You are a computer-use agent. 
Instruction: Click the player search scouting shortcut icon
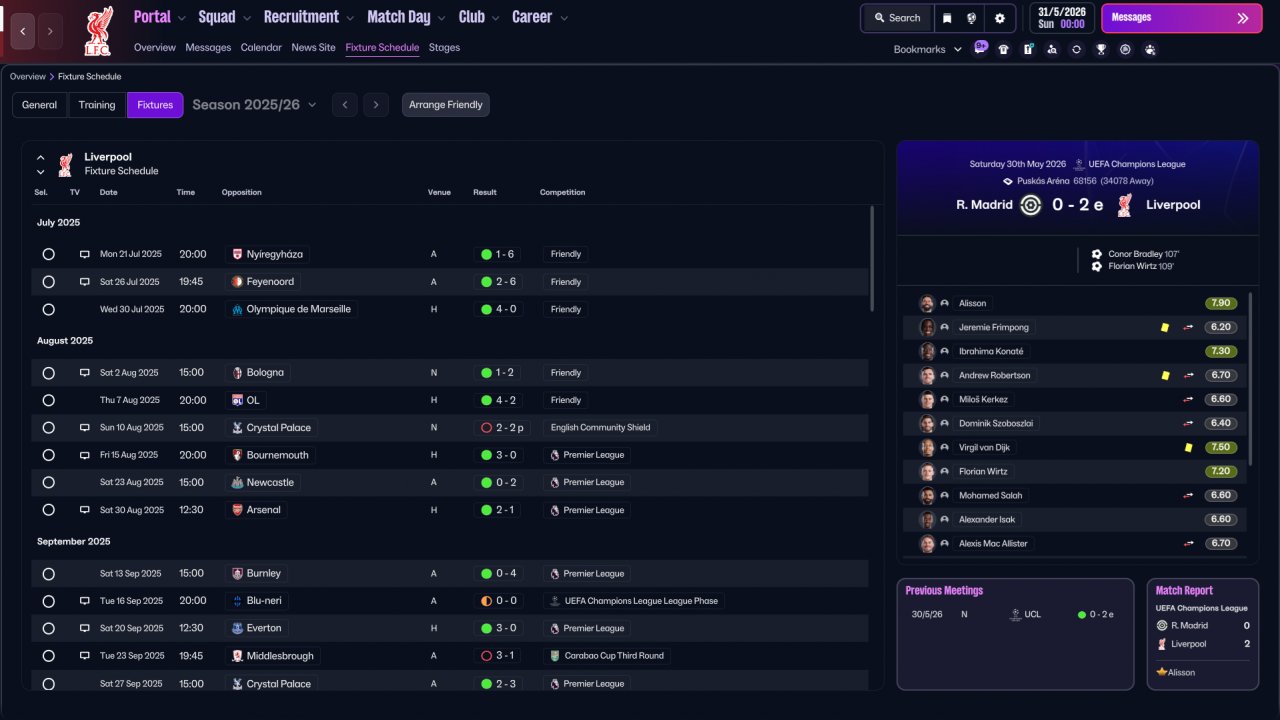pyautogui.click(x=1052, y=49)
